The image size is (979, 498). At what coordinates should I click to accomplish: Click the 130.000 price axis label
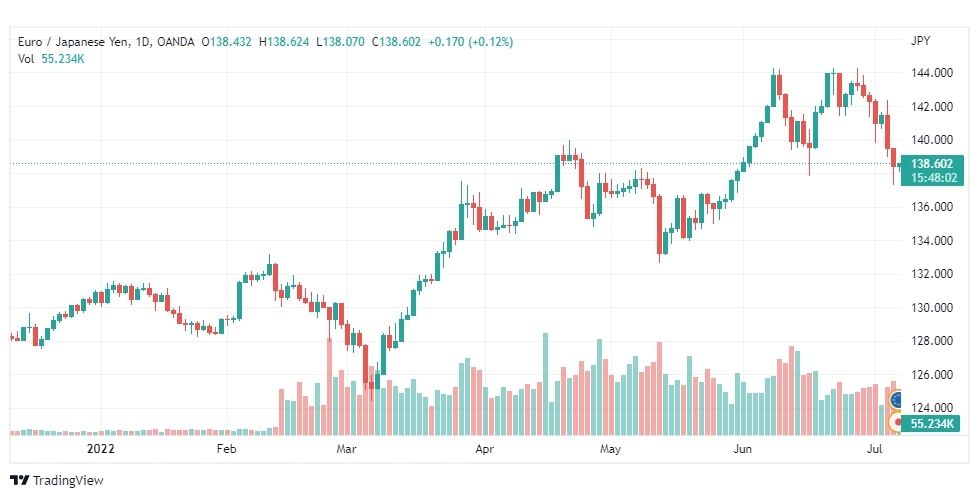[932, 308]
